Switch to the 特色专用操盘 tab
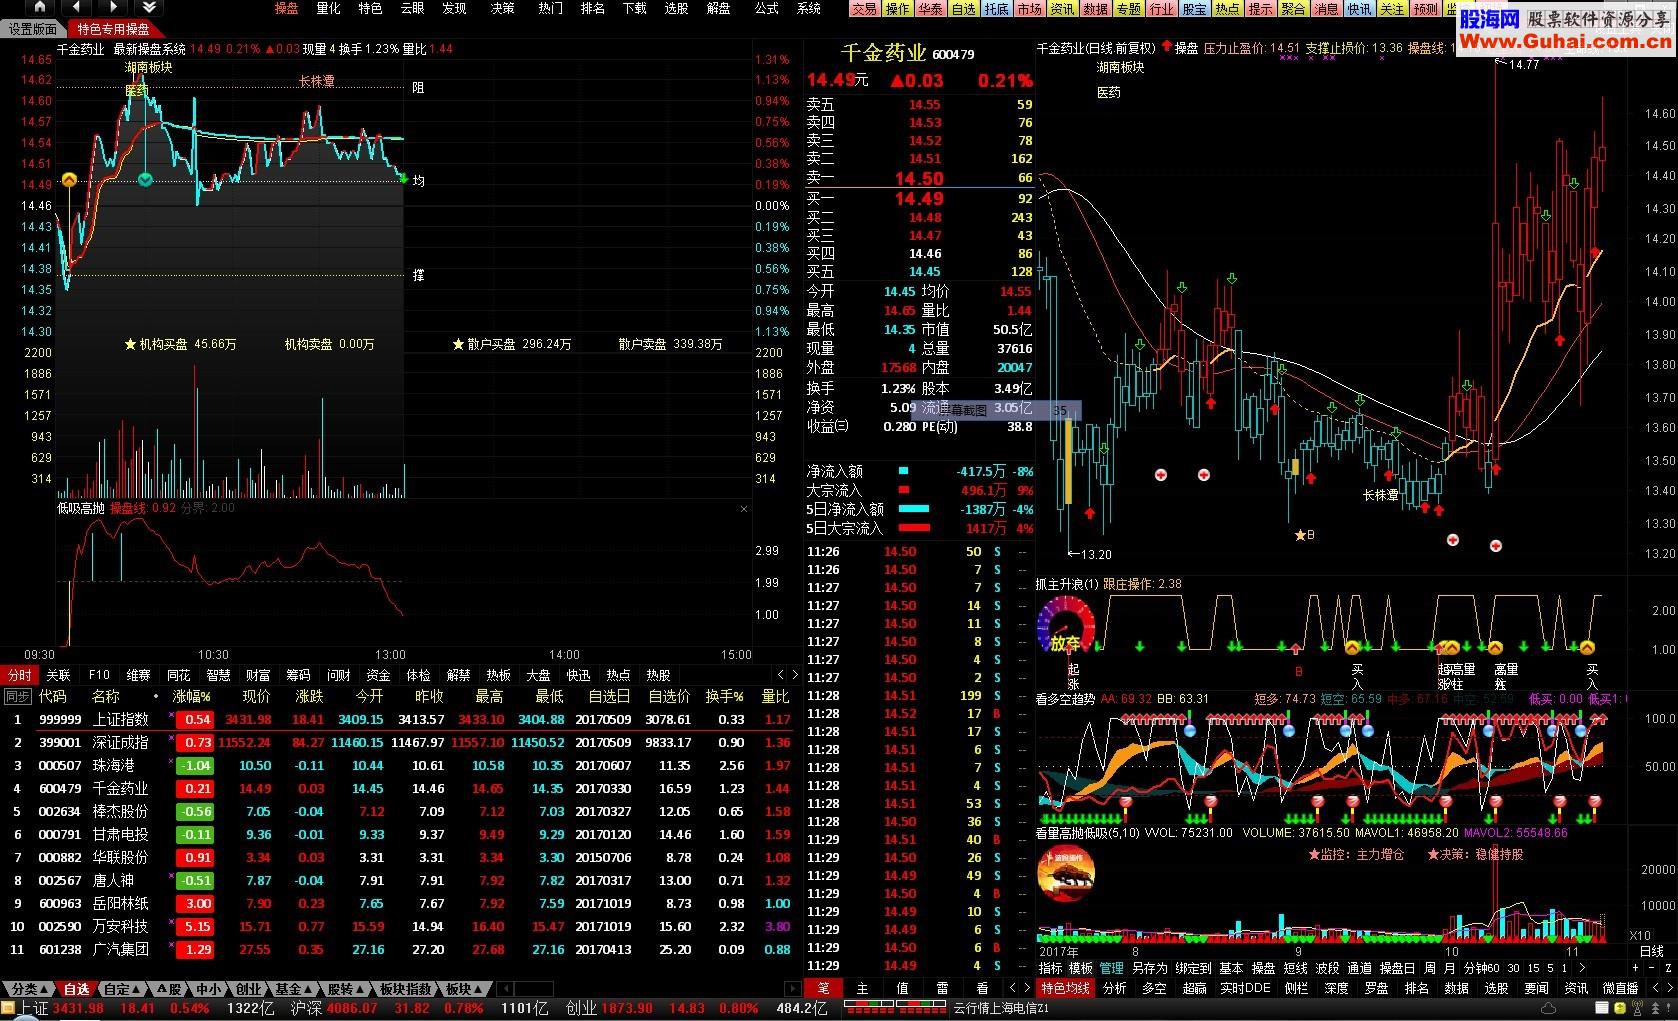This screenshot has height=1021, width=1678. pyautogui.click(x=113, y=29)
